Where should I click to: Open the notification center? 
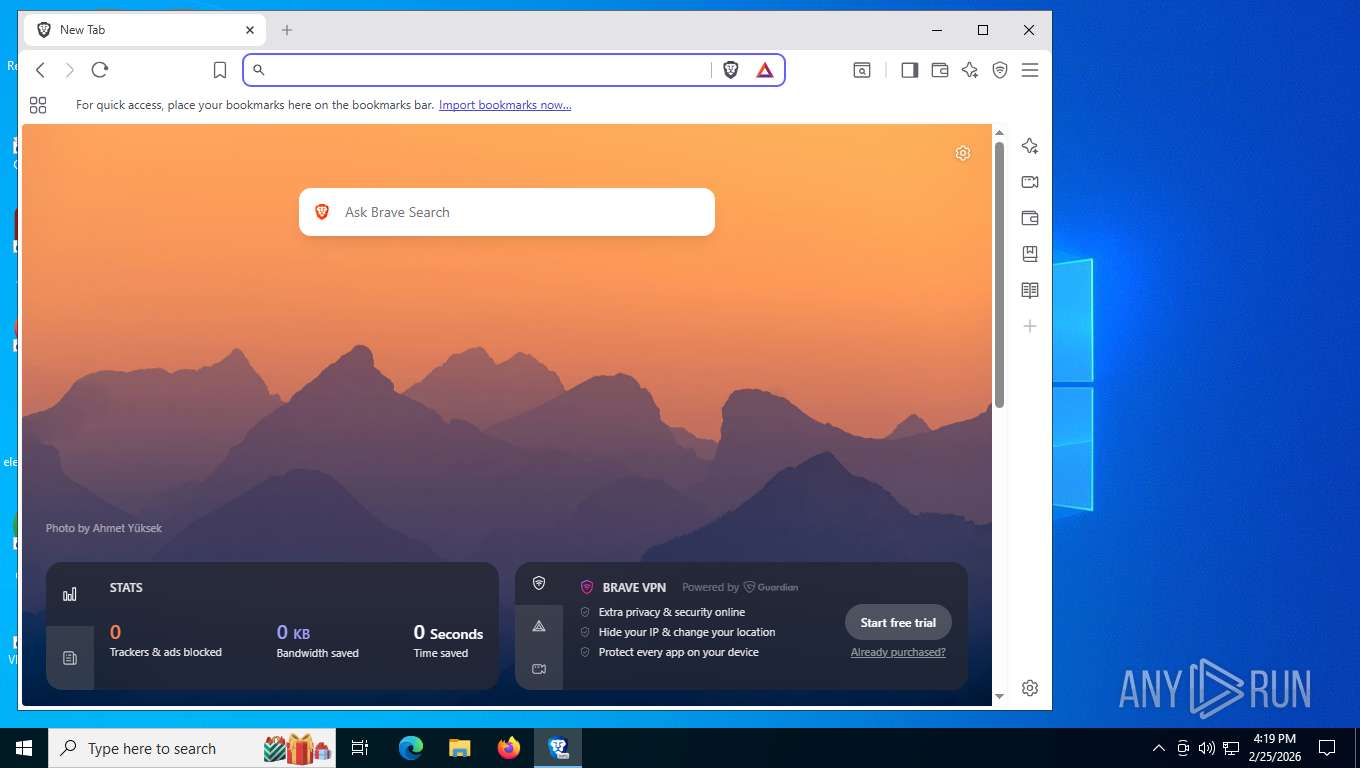pyautogui.click(x=1327, y=748)
